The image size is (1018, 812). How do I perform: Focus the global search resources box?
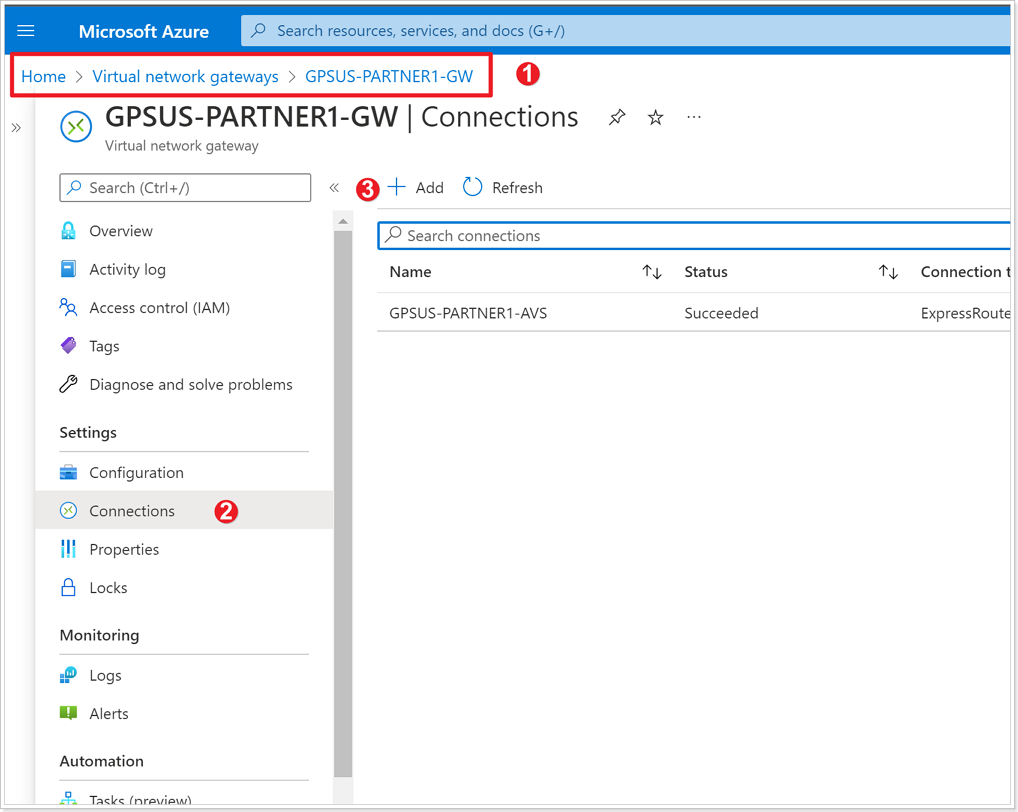pos(626,31)
